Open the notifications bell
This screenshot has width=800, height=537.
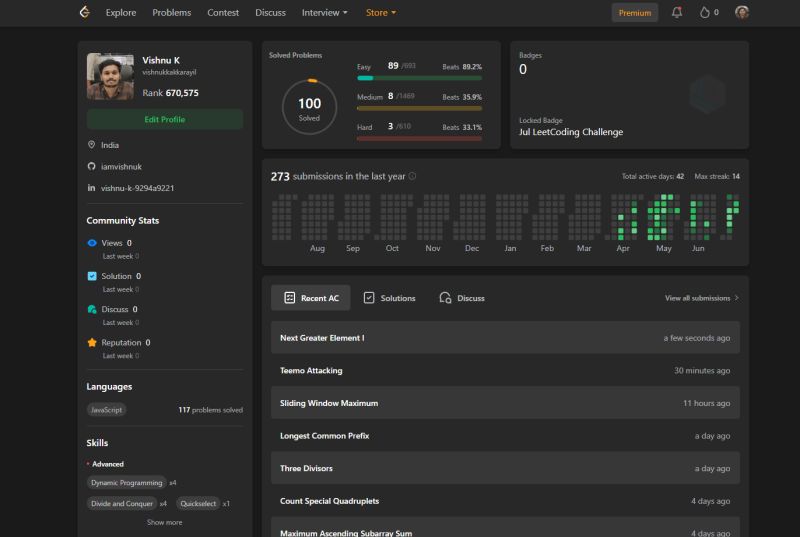point(677,12)
